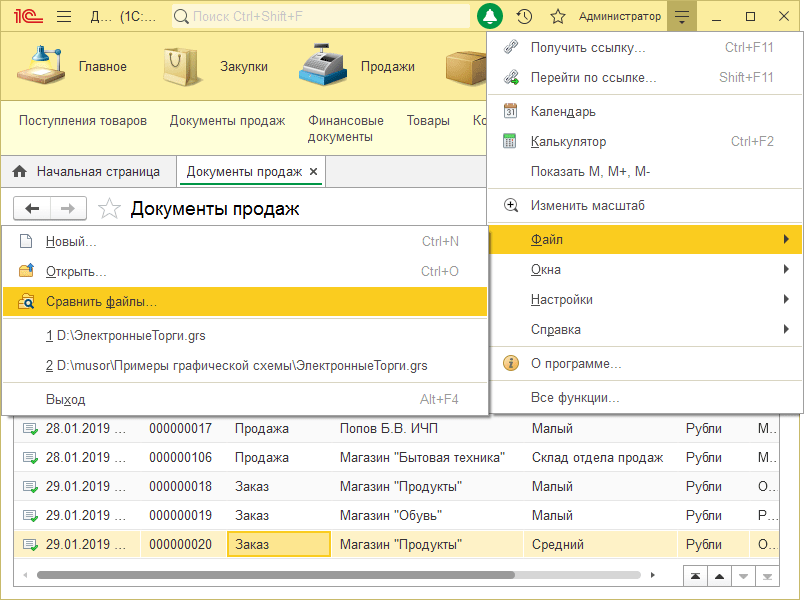Expand the Настройки submenu

tap(645, 299)
